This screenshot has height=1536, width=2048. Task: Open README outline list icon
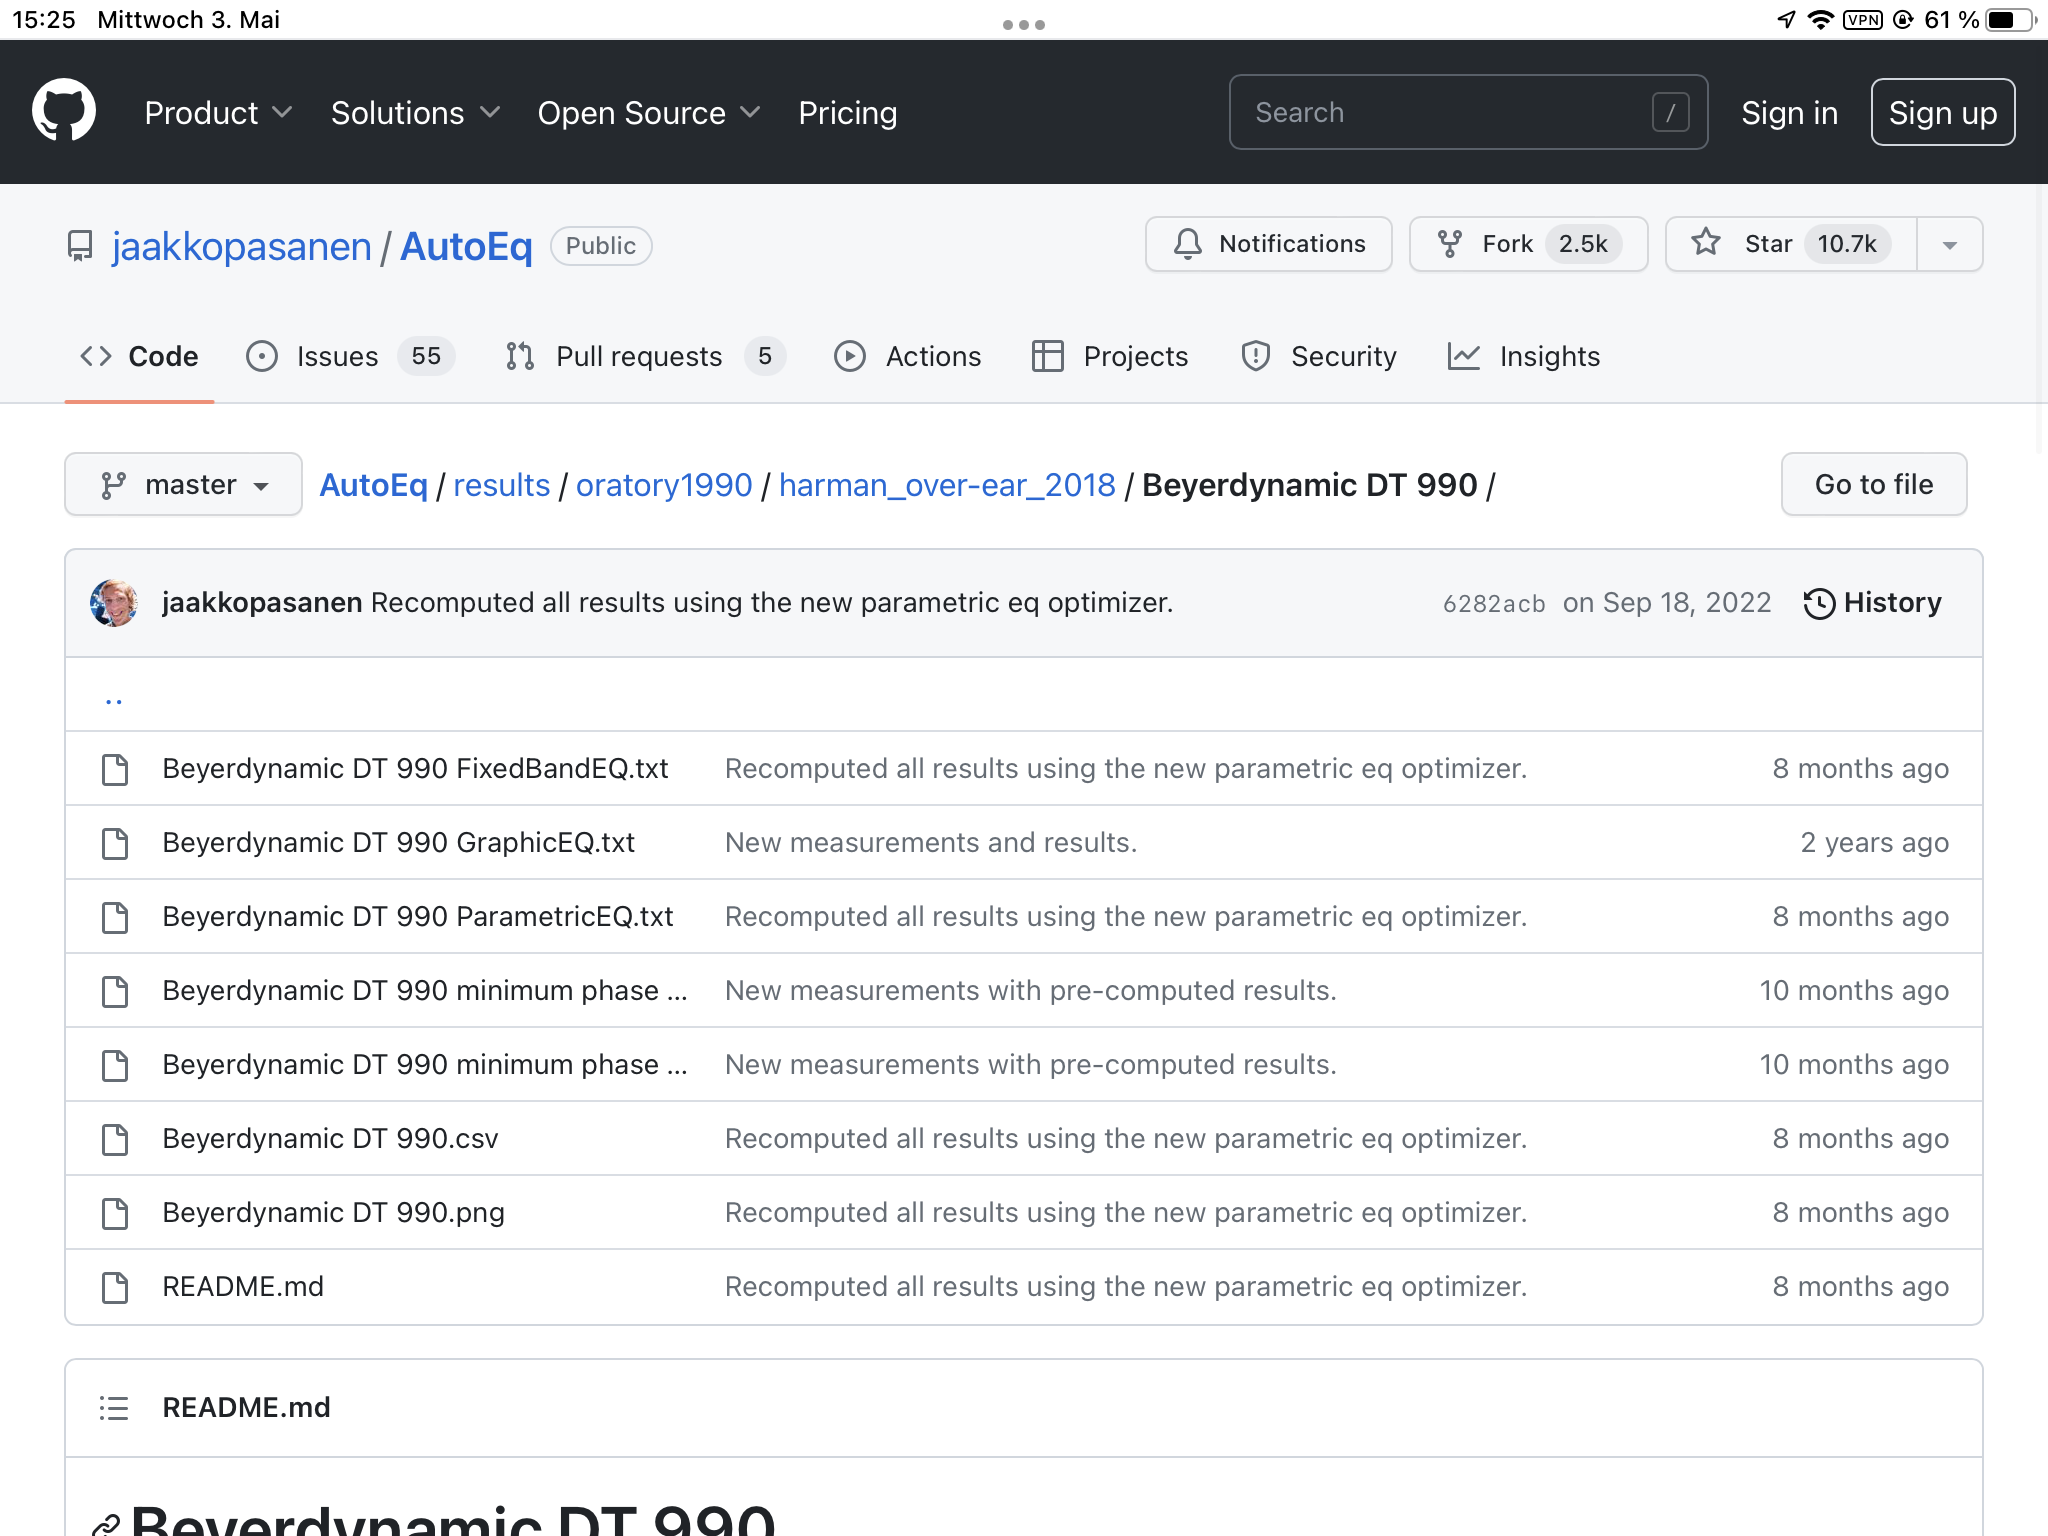click(114, 1408)
